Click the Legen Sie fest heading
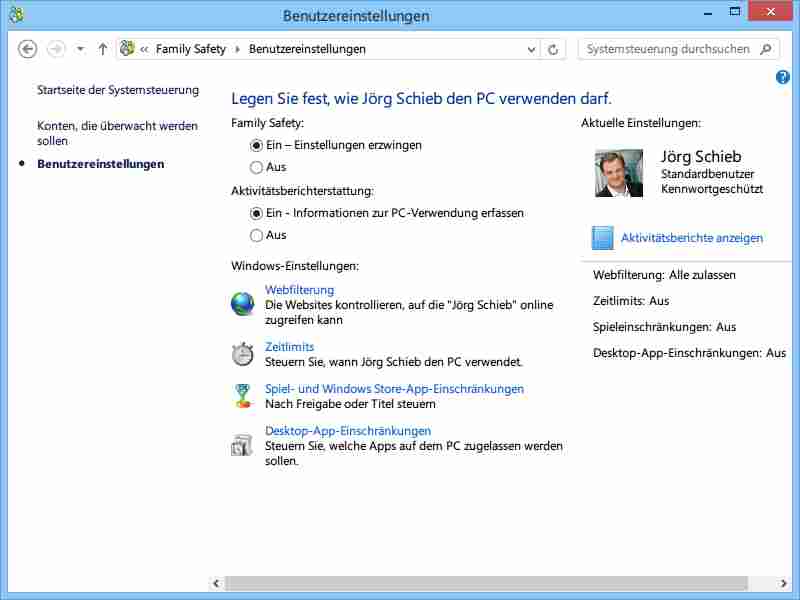 (x=421, y=98)
